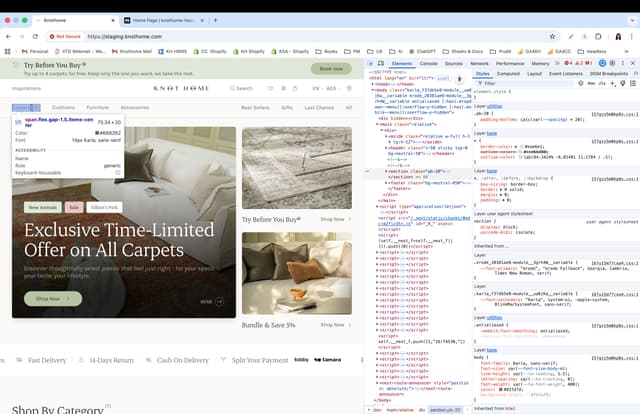The width and height of the screenshot is (640, 414).
Task: Open DevTools settings gear
Action: [612, 63]
